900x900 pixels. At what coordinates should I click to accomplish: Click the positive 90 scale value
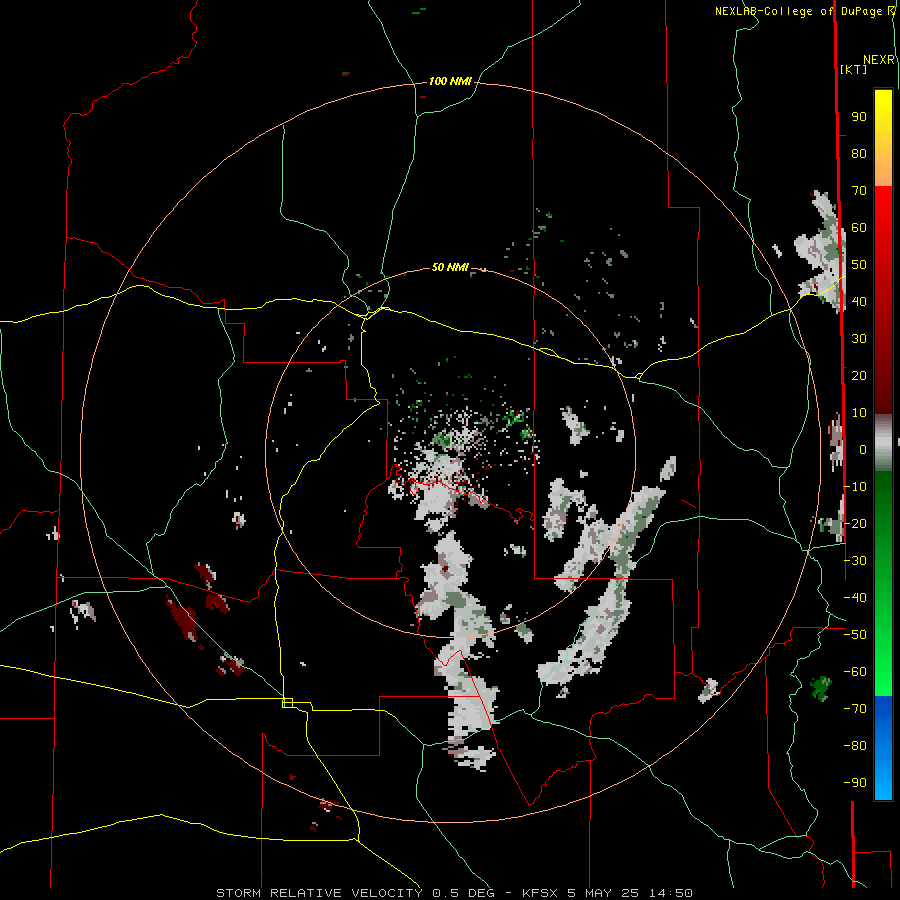(x=859, y=117)
